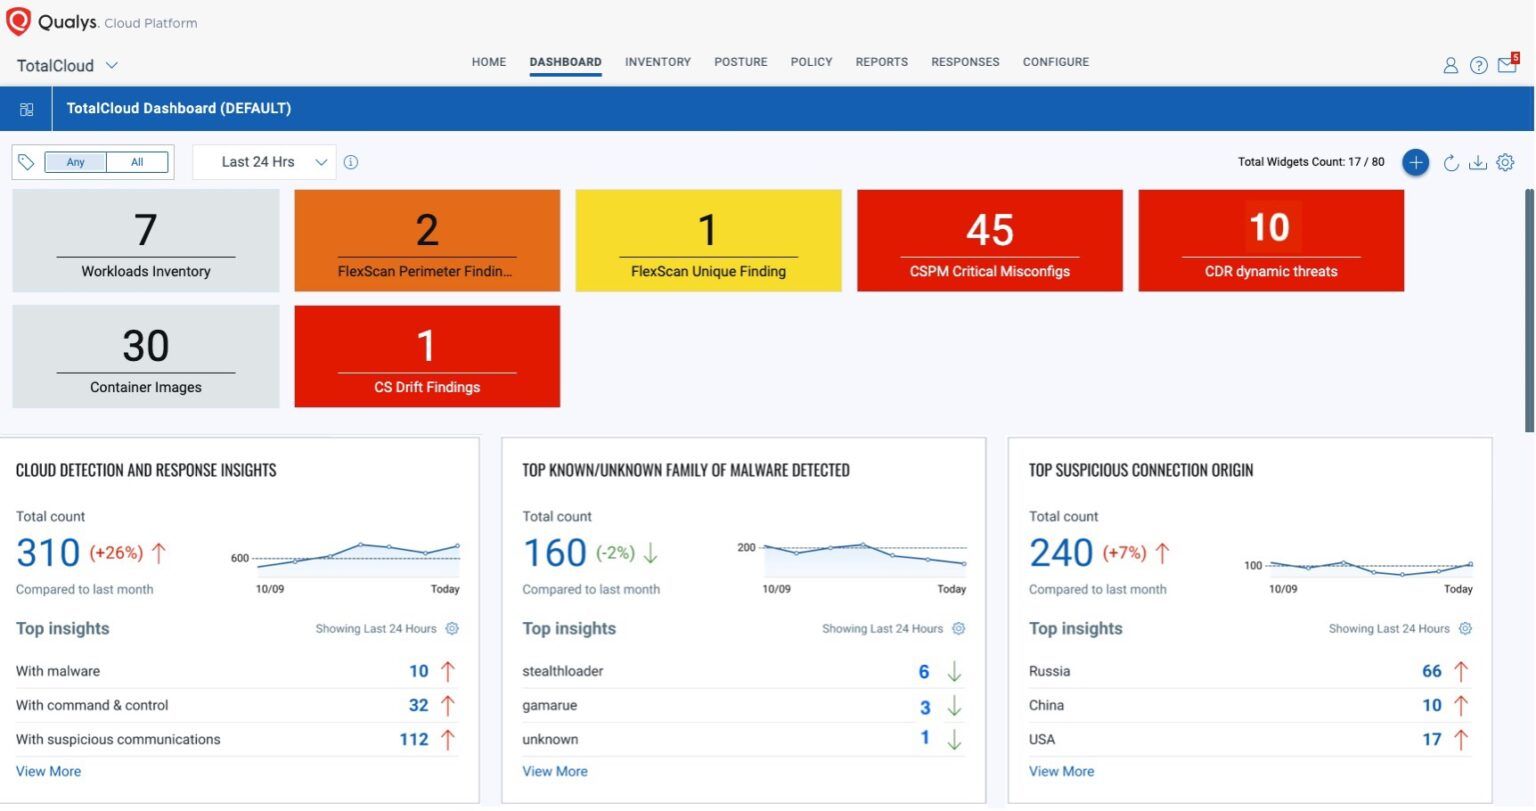Viewport: 1536px width, 811px height.
Task: Download the dashboard using the download icon
Action: 1479,162
